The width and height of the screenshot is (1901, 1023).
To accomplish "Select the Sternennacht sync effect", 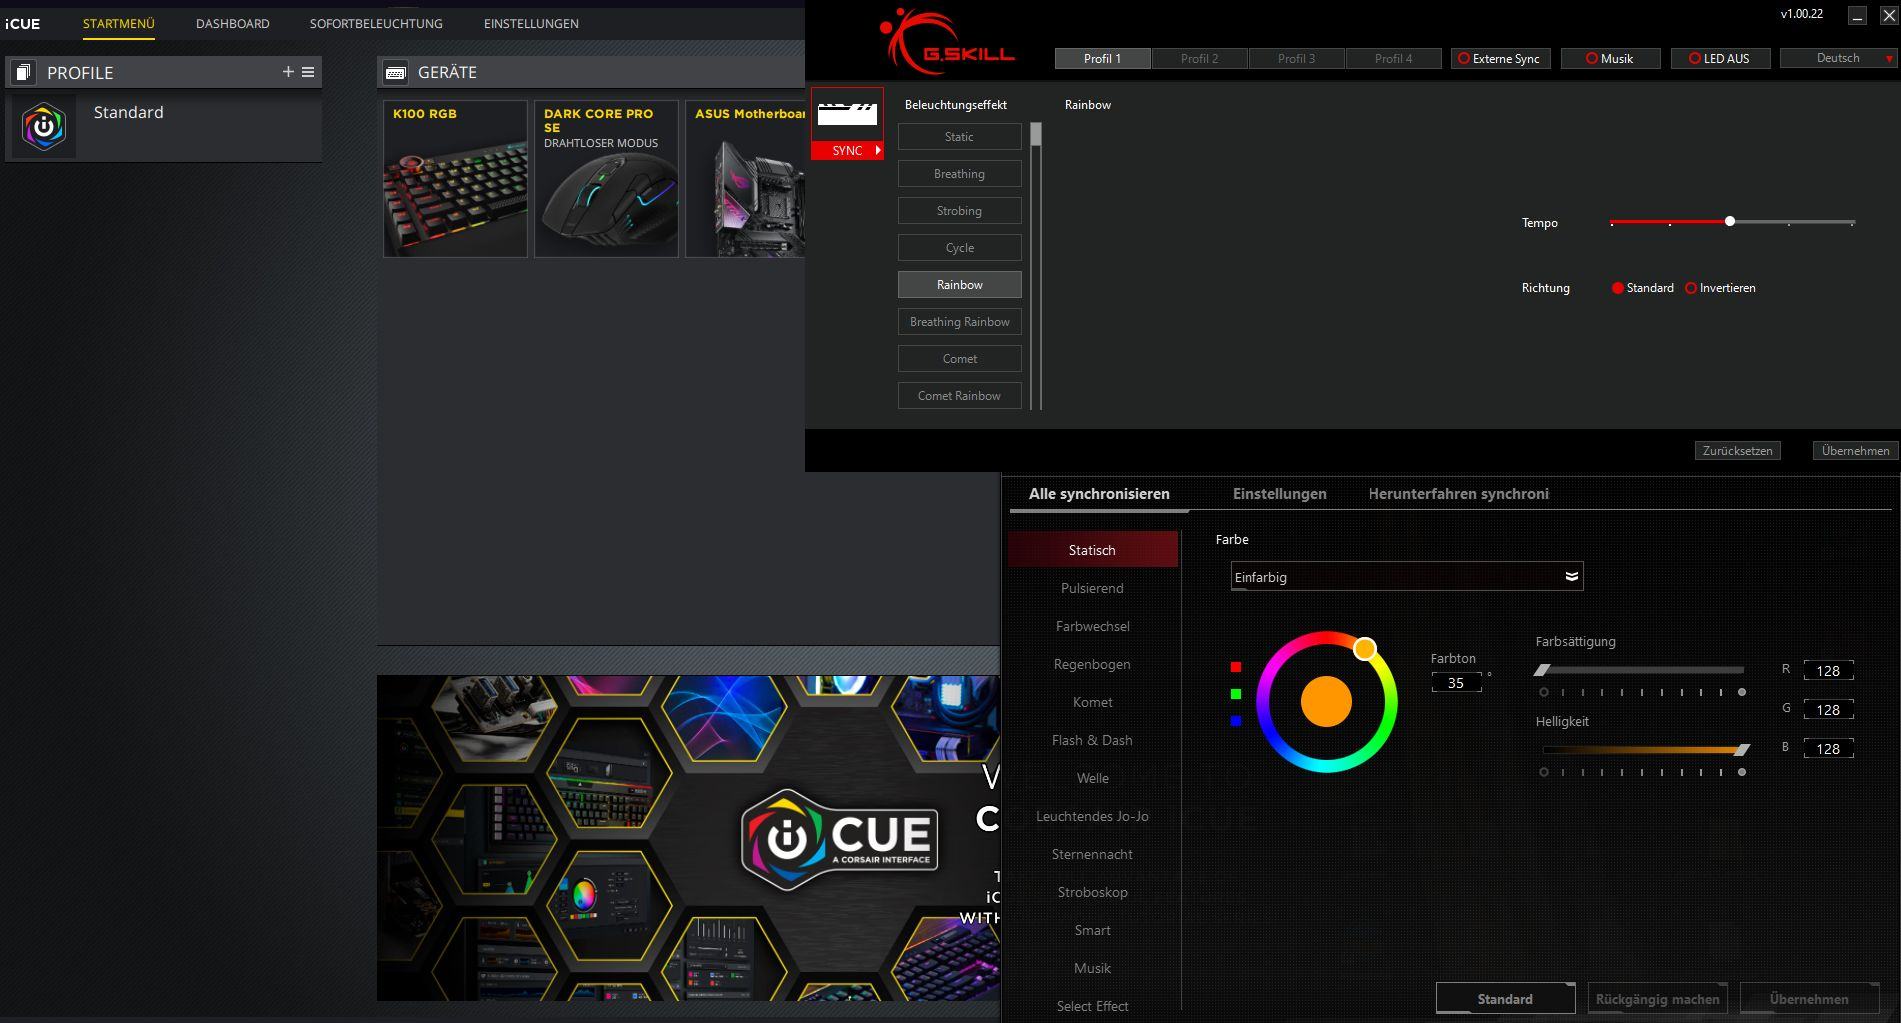I will click(x=1092, y=854).
